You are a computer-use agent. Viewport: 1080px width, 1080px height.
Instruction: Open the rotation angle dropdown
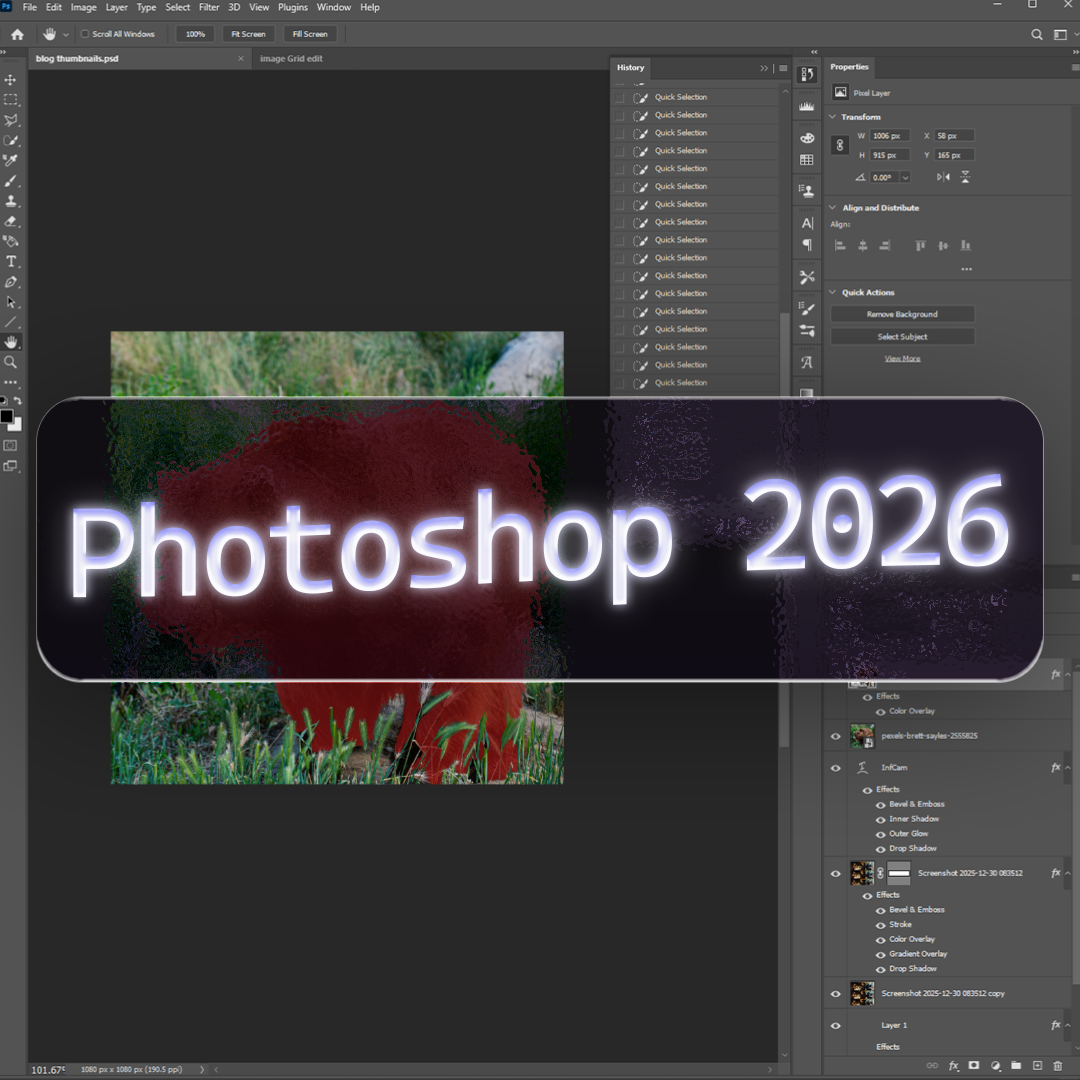[x=904, y=176]
